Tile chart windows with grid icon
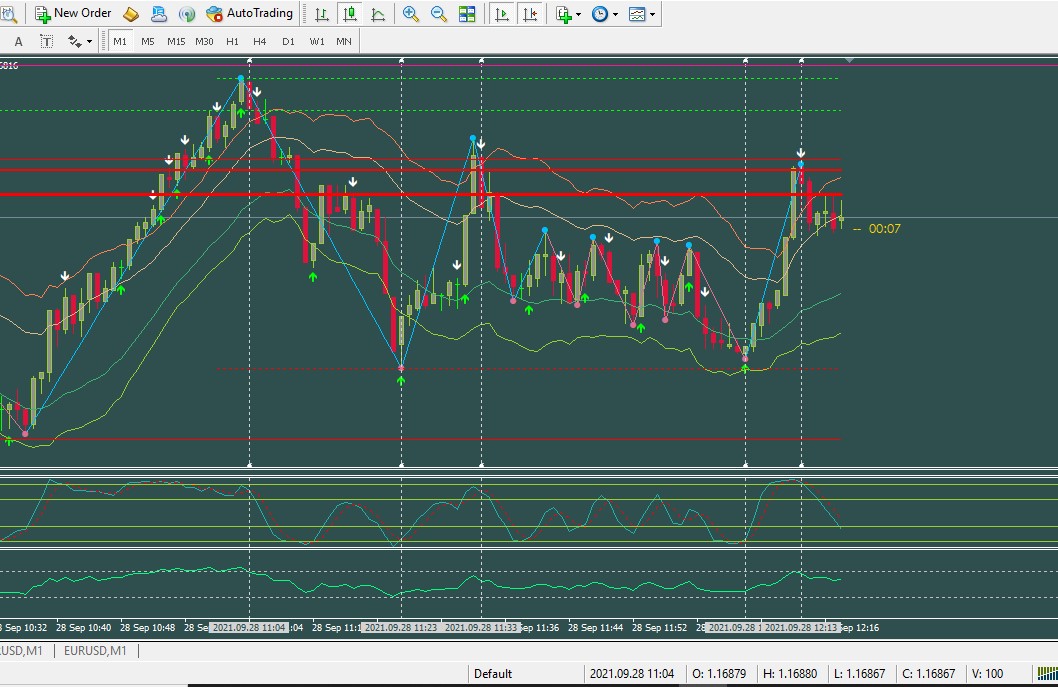The width and height of the screenshot is (1058, 687). [467, 14]
